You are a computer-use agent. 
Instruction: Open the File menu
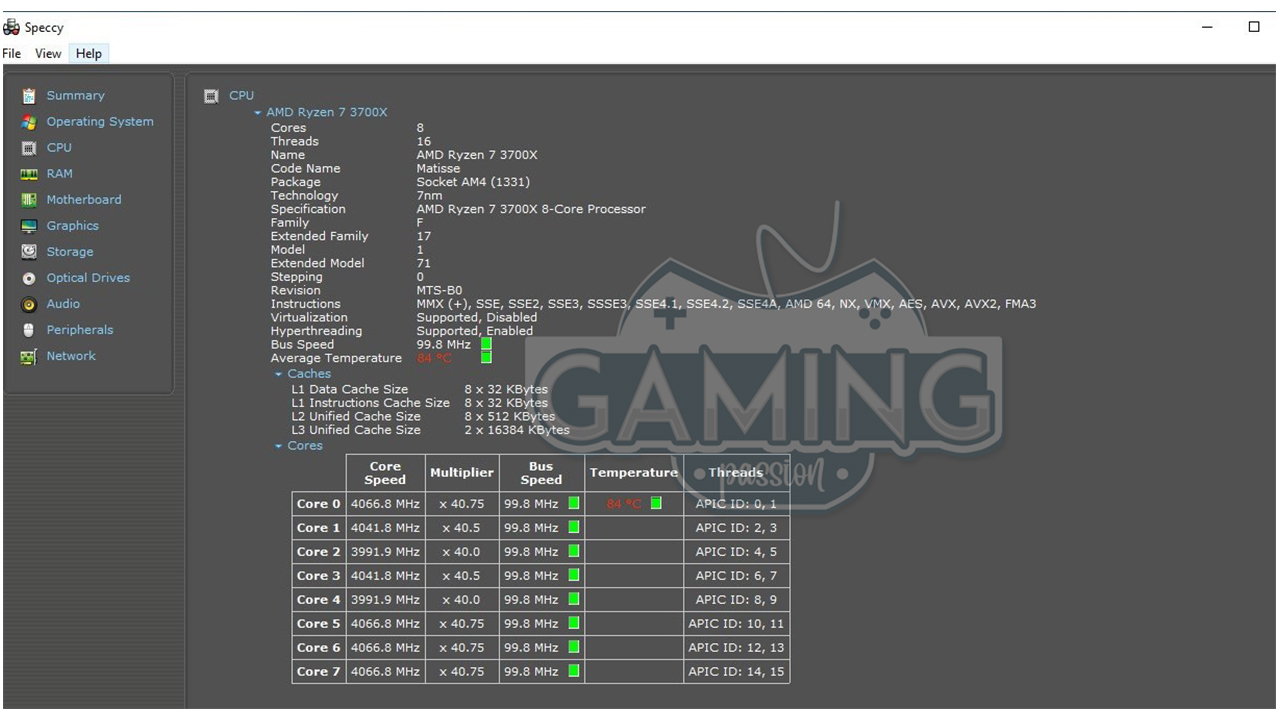tap(12, 54)
